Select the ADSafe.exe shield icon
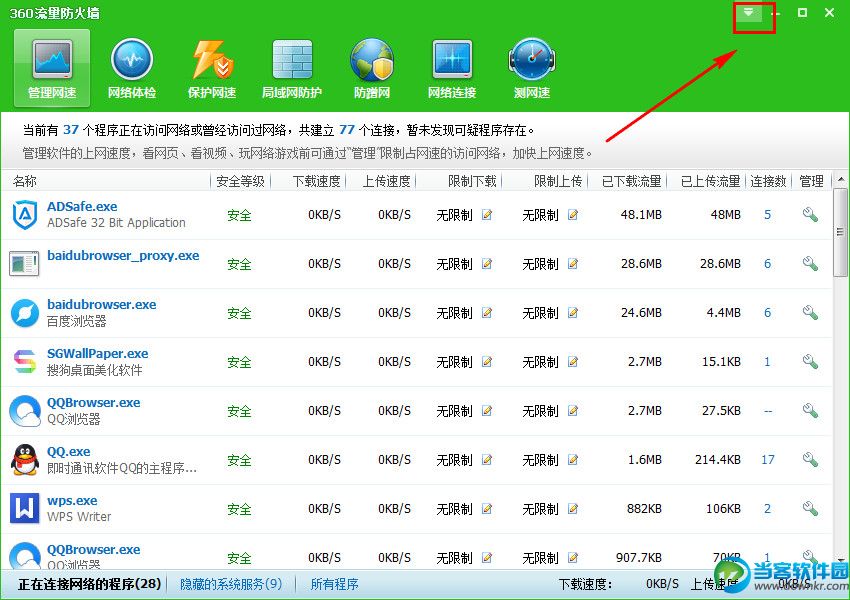850x600 pixels. click(25, 215)
